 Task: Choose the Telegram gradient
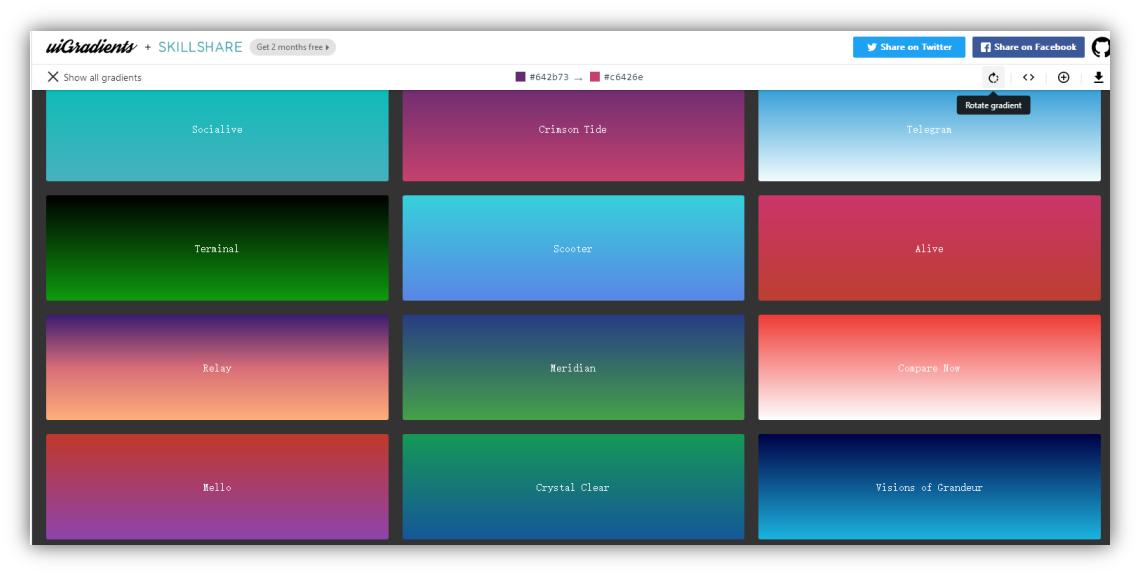pos(929,135)
